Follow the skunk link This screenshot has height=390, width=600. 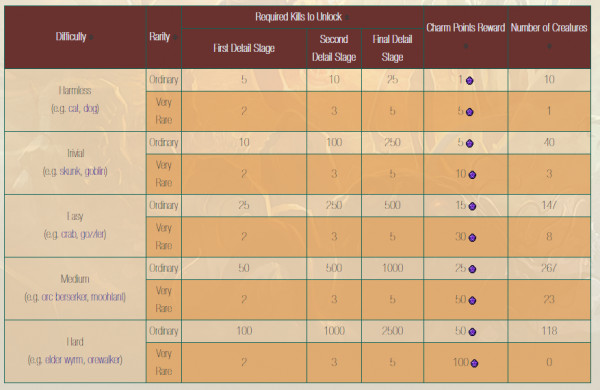click(x=69, y=171)
